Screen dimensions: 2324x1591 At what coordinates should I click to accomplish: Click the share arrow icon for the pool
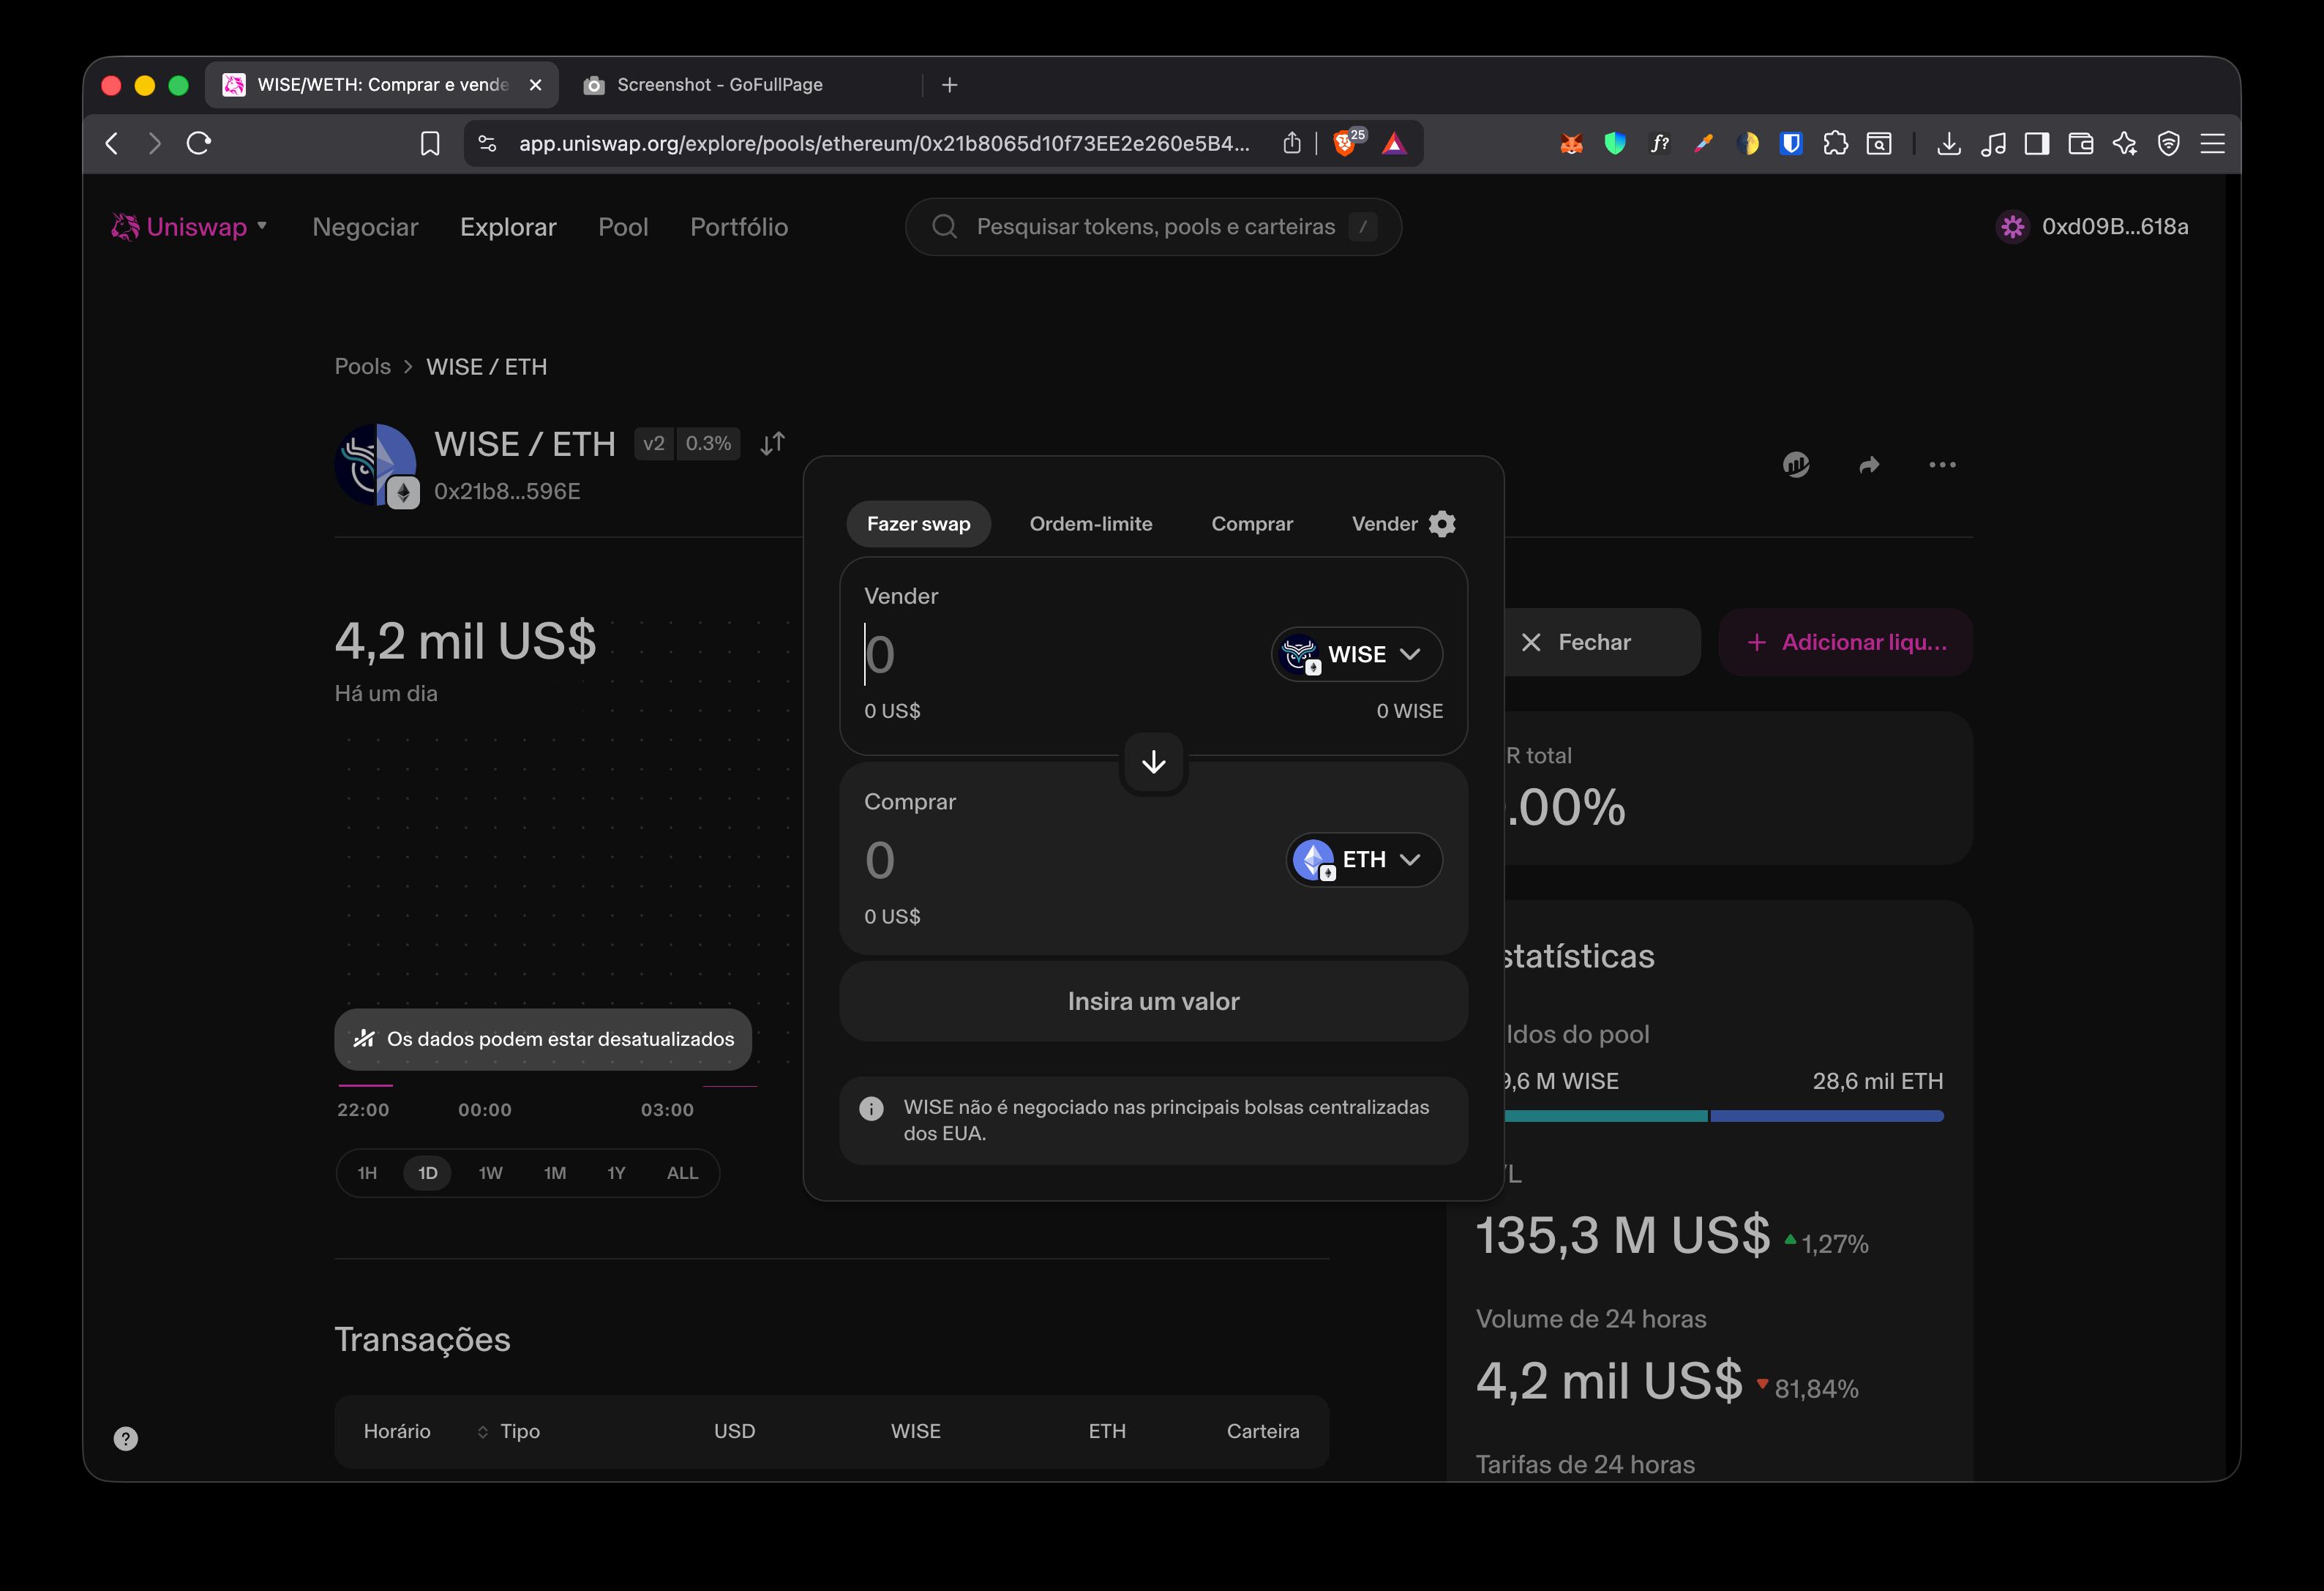click(1869, 465)
